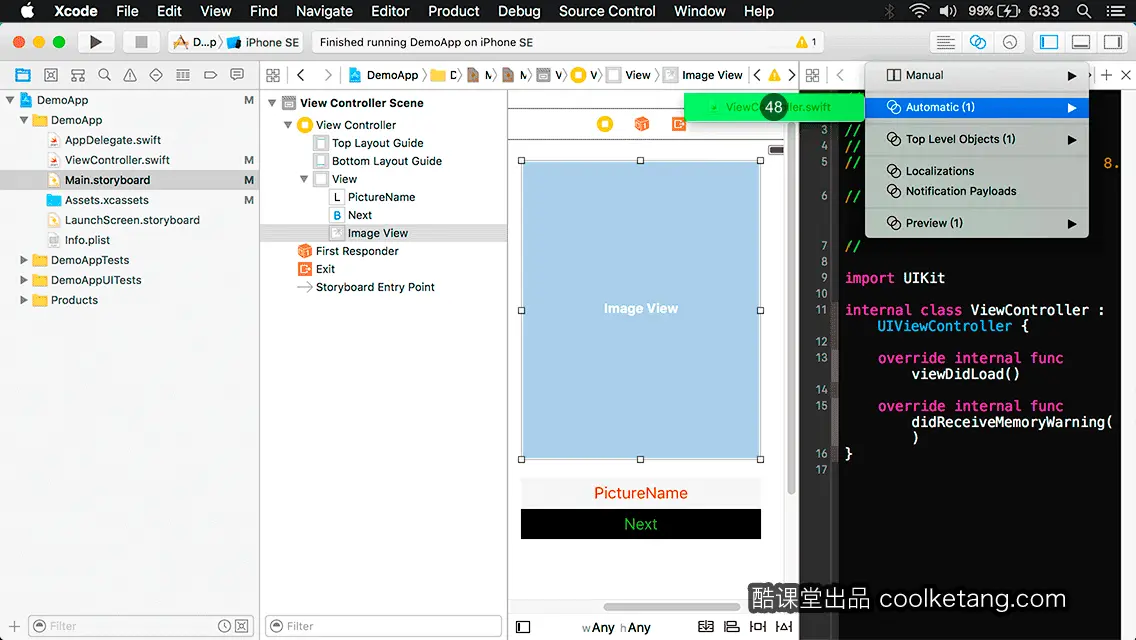This screenshot has height=640, width=1136.
Task: Open the Symbol navigator
Action: [51, 75]
